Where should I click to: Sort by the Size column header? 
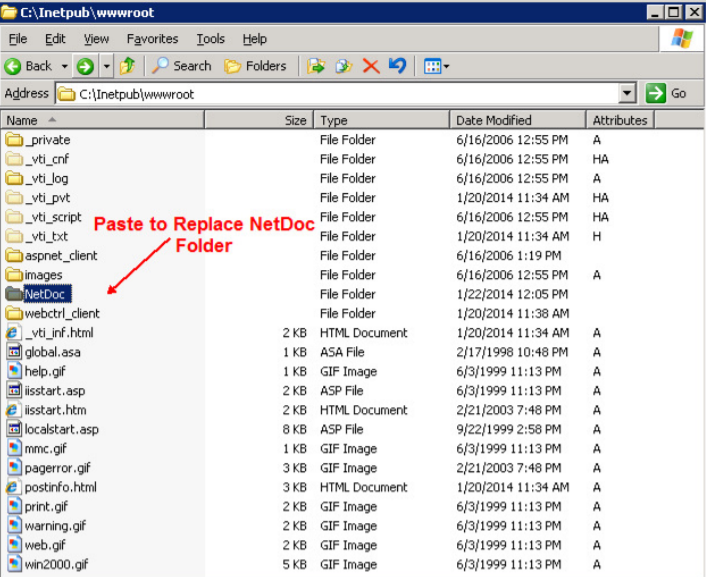point(259,120)
